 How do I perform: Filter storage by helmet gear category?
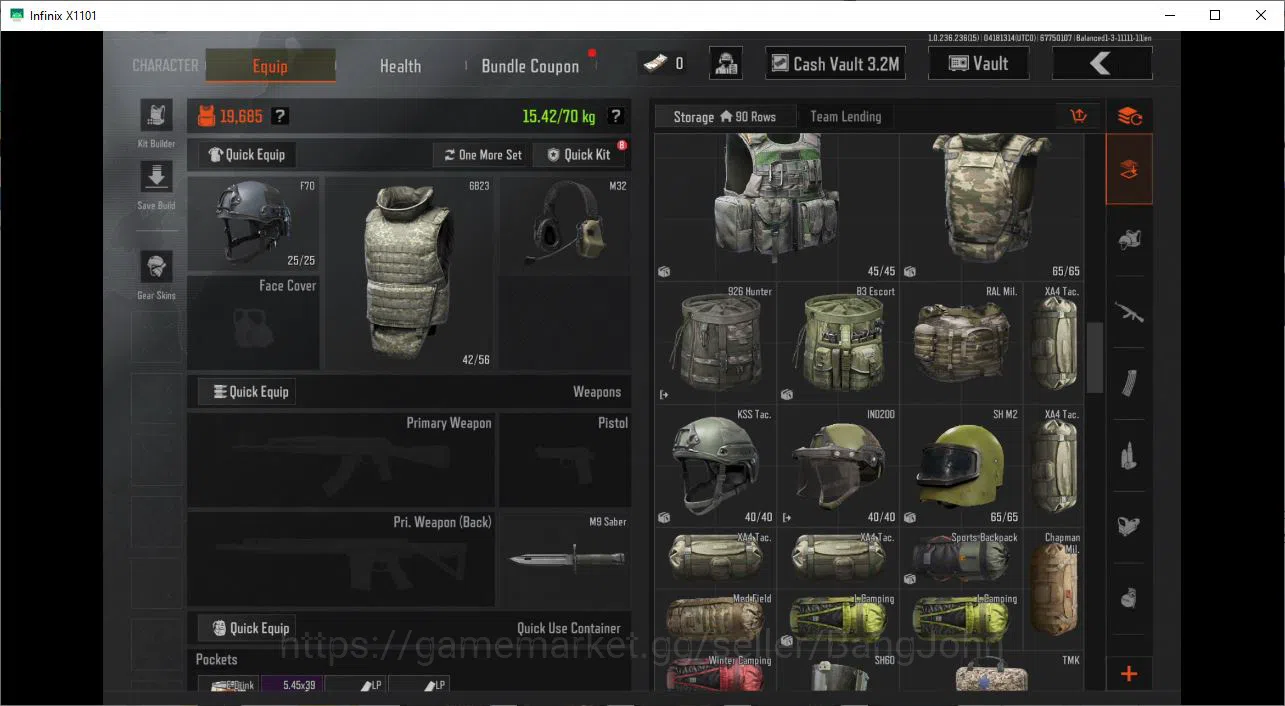tap(1129, 241)
